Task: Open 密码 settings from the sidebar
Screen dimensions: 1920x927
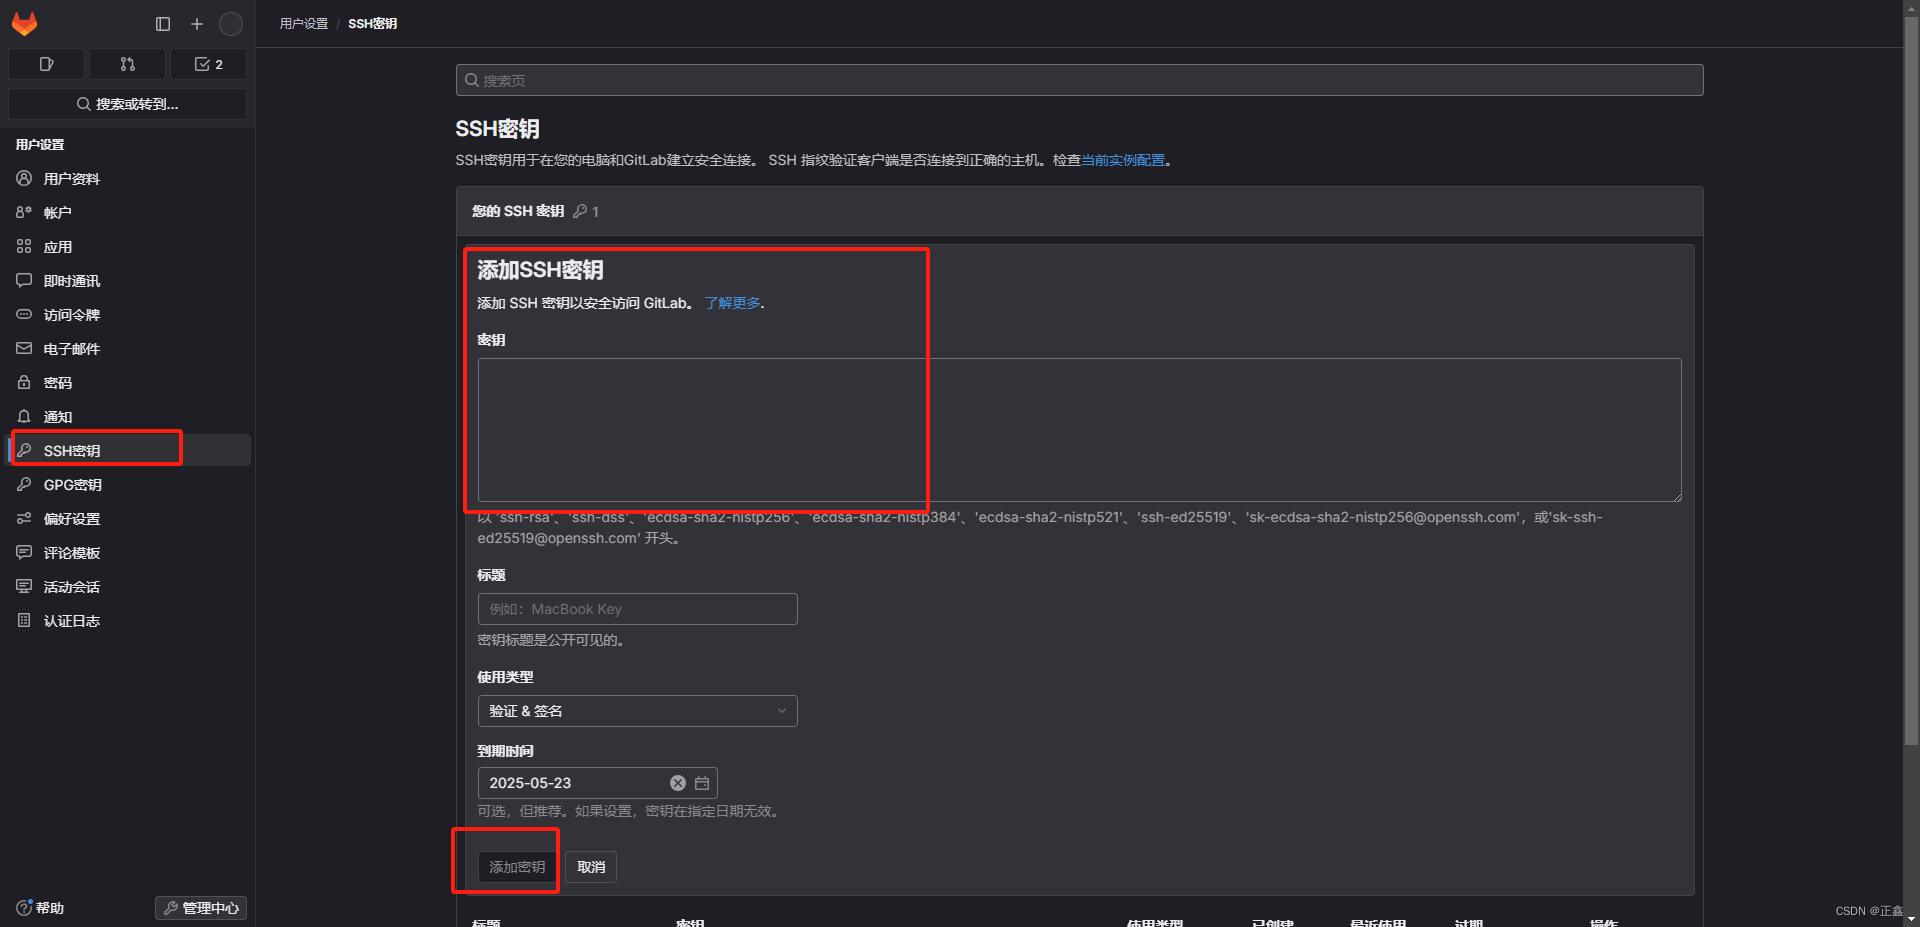Action: 57,382
